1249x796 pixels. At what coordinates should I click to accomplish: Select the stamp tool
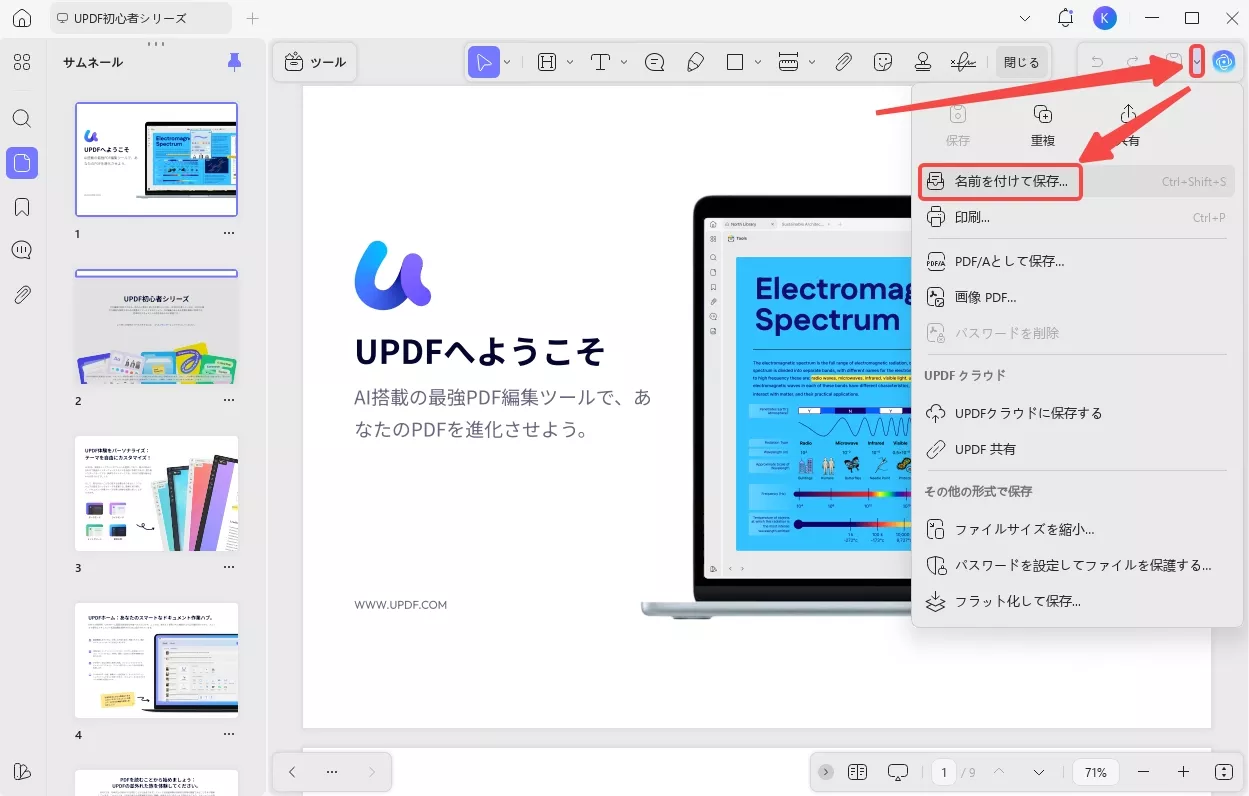click(922, 61)
